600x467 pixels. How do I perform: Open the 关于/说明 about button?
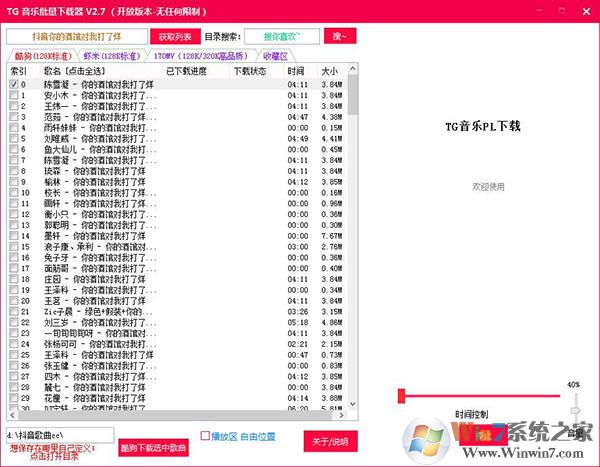[331, 441]
